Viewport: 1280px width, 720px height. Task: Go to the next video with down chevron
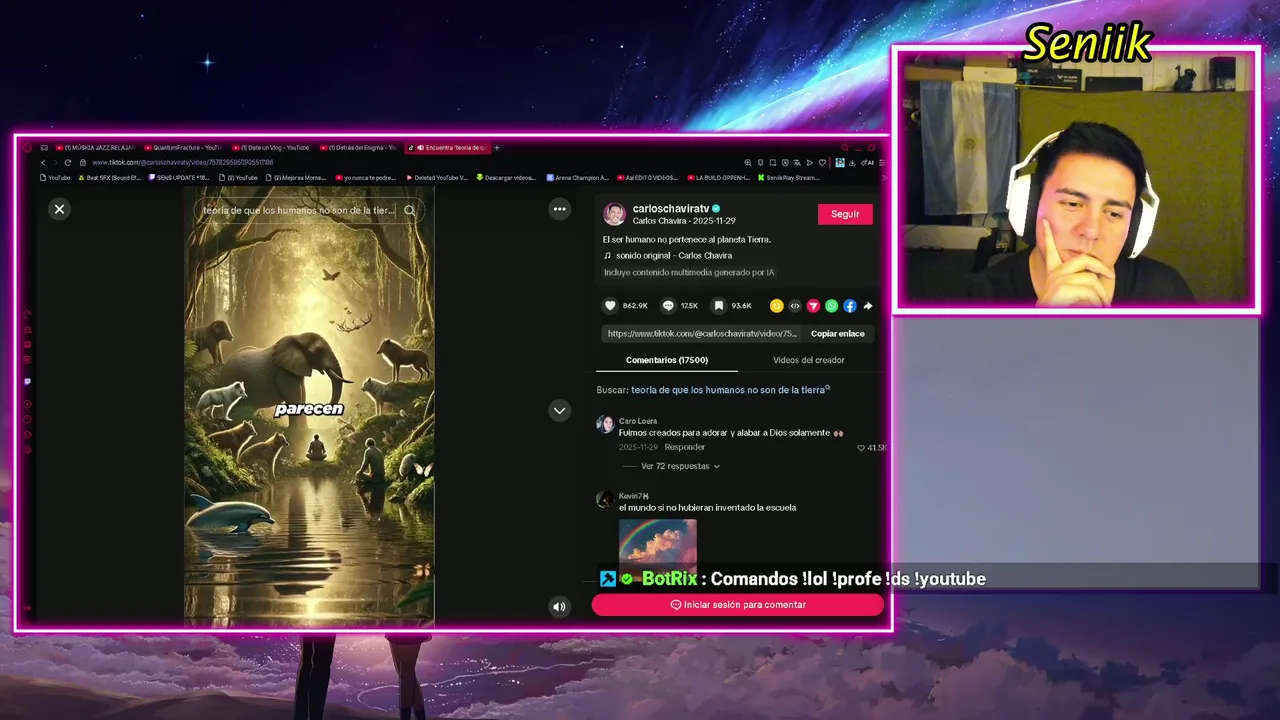coord(560,410)
